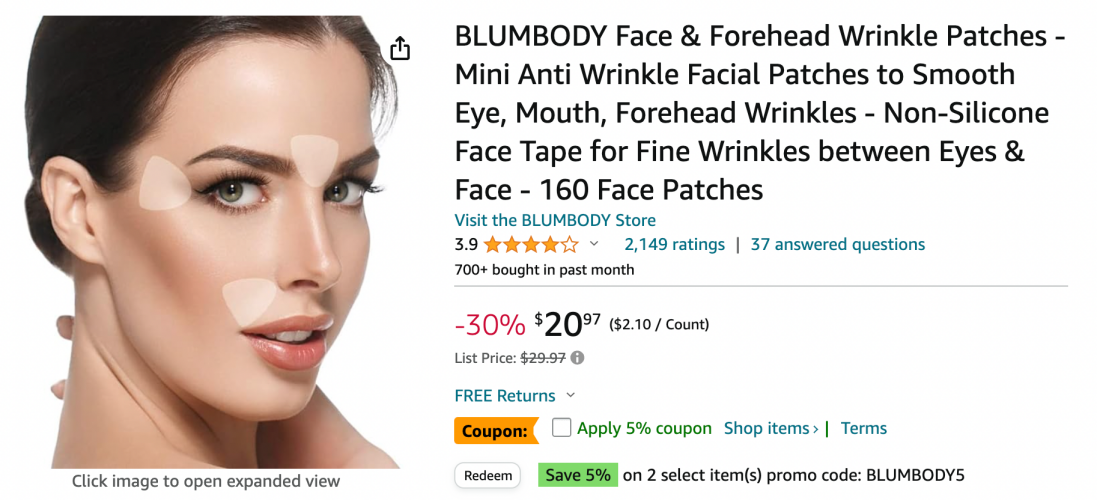The image size is (1097, 500).
Task: Click the orange star rating icons
Action: 531,245
